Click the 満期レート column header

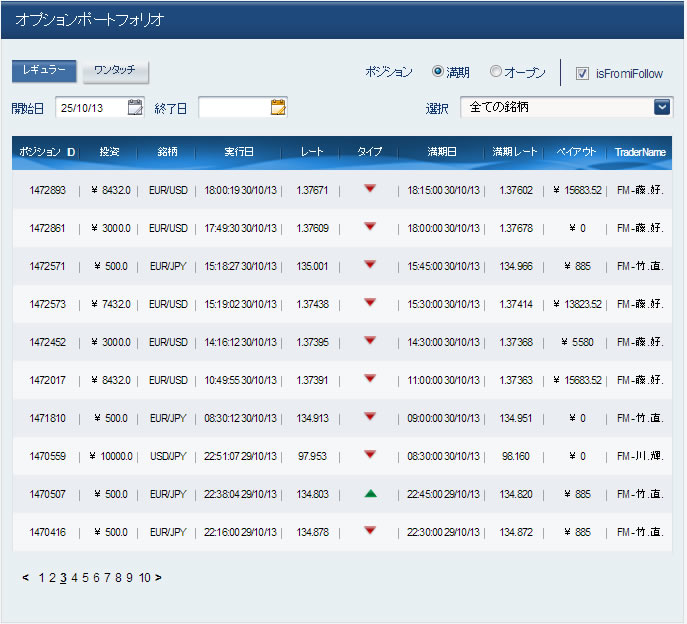(514, 152)
